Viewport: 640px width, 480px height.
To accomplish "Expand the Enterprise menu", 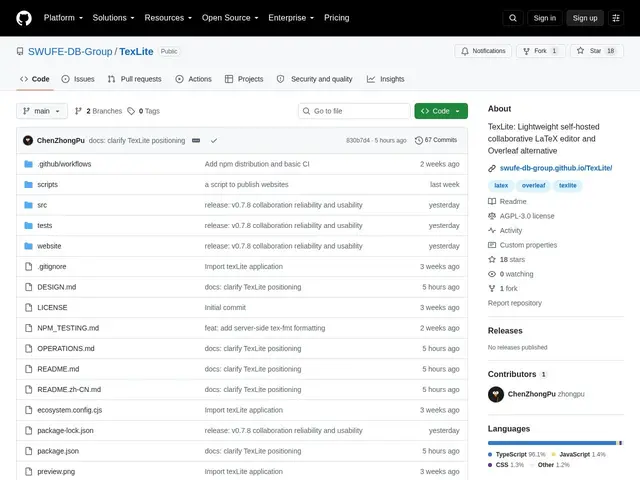I will point(291,18).
